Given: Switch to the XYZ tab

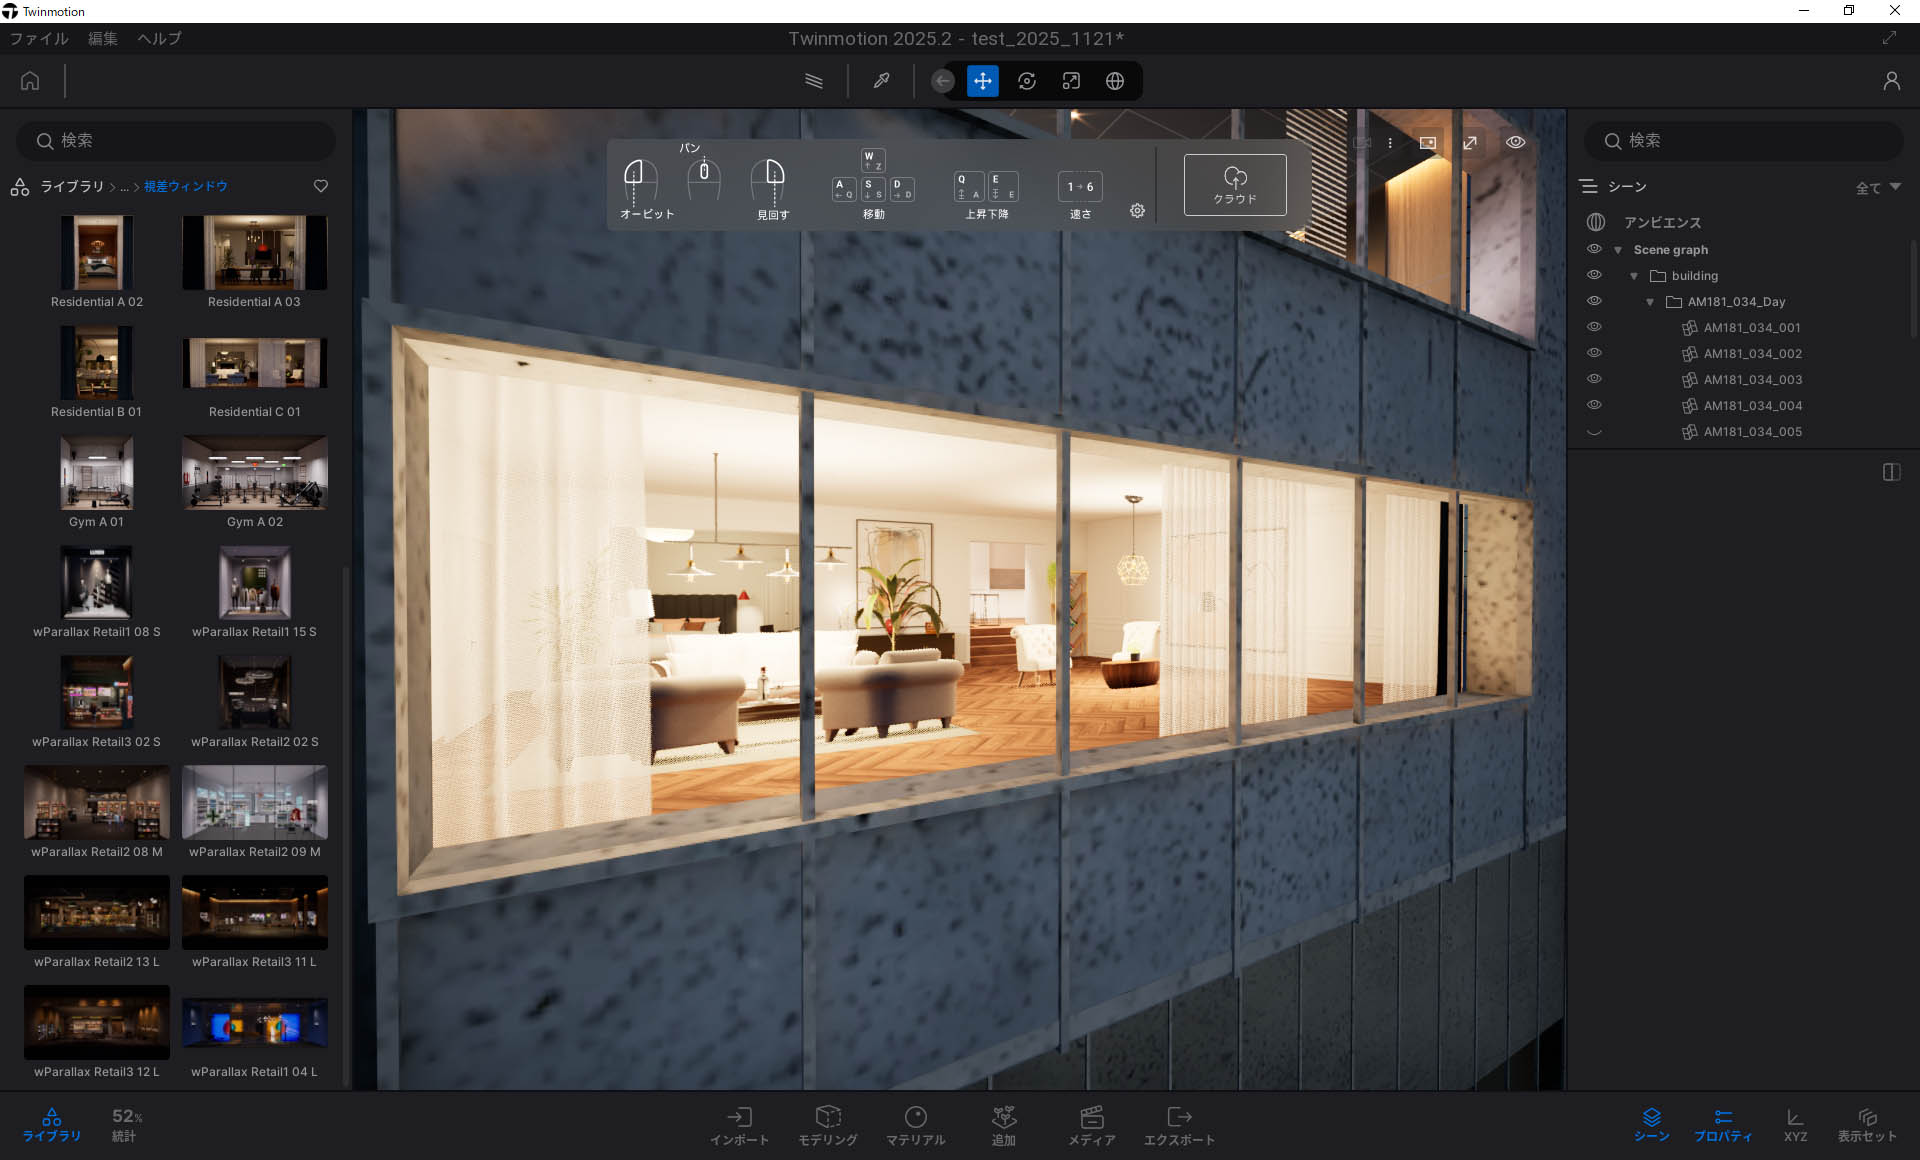Looking at the screenshot, I should tap(1795, 1124).
